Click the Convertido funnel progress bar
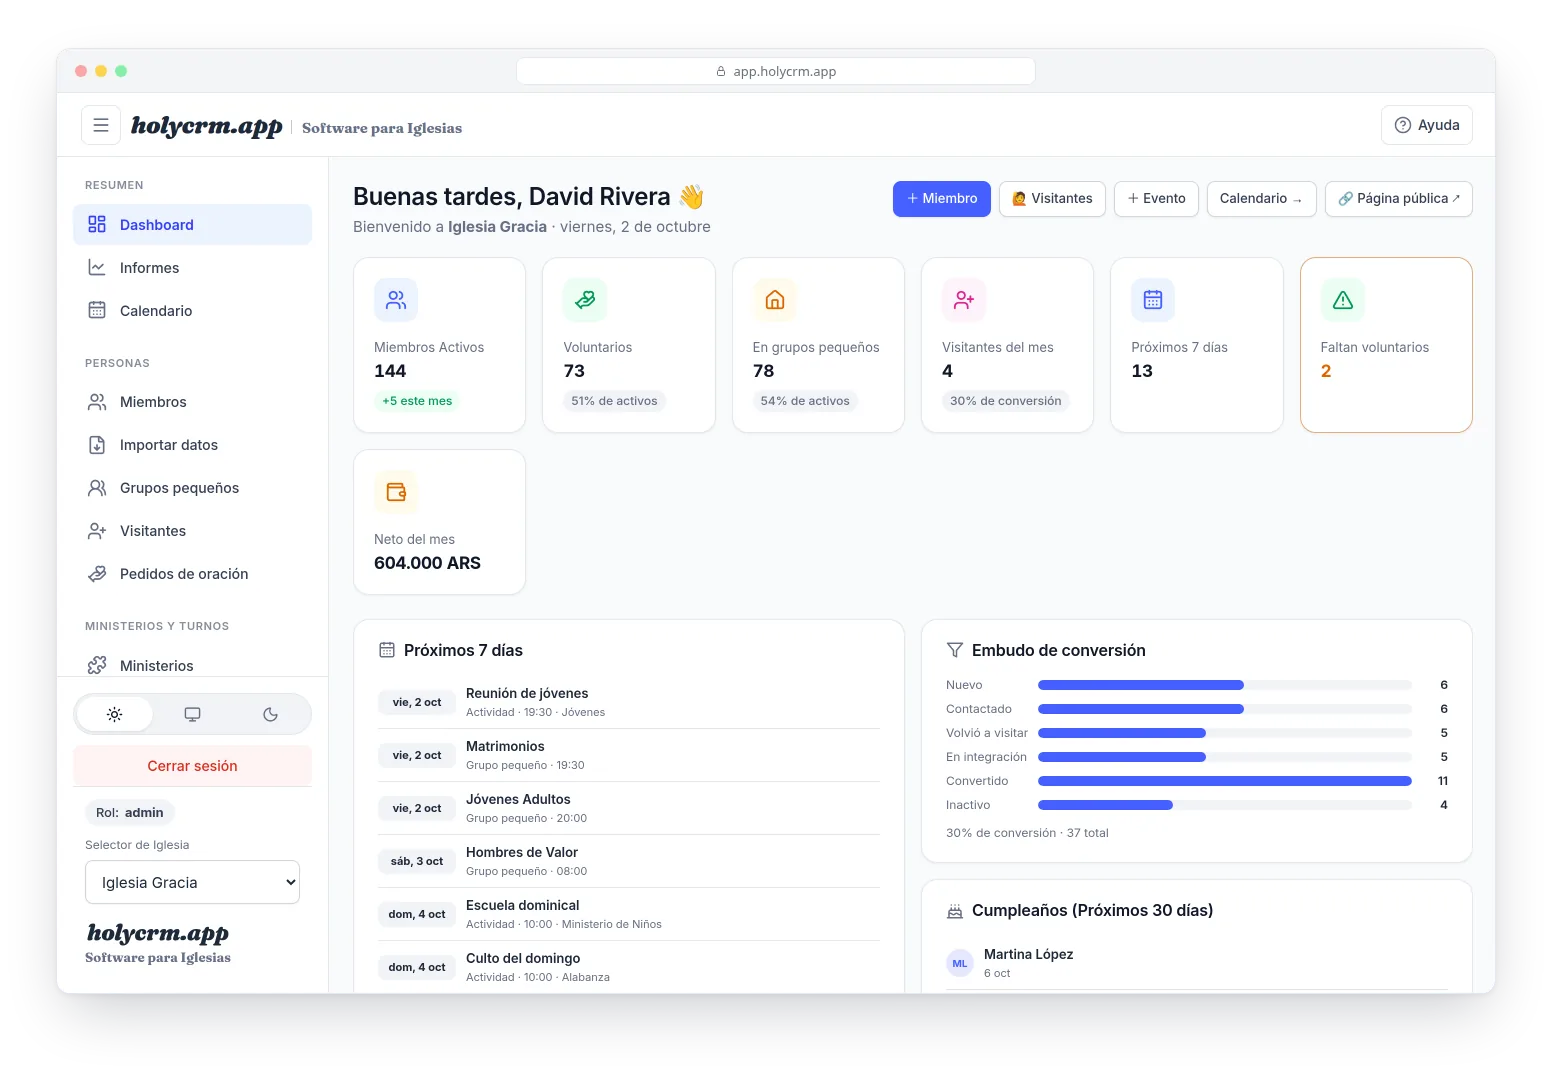Screen dimensions: 1552x1066 pyautogui.click(x=1225, y=781)
